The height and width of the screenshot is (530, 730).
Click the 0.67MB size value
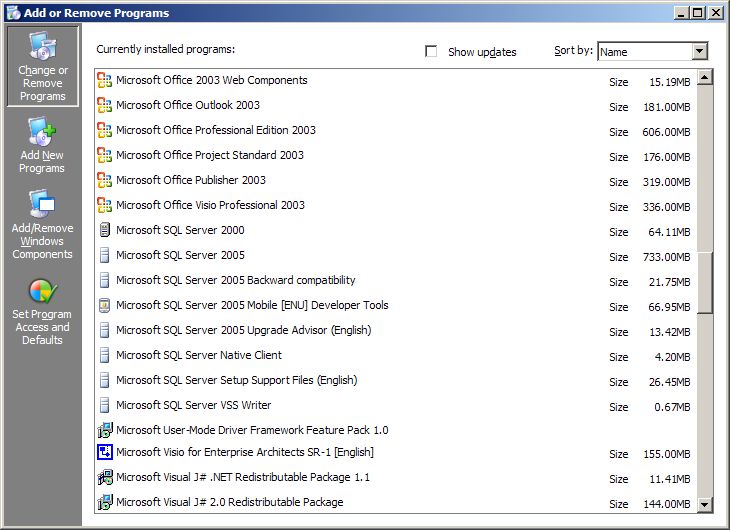click(x=672, y=407)
